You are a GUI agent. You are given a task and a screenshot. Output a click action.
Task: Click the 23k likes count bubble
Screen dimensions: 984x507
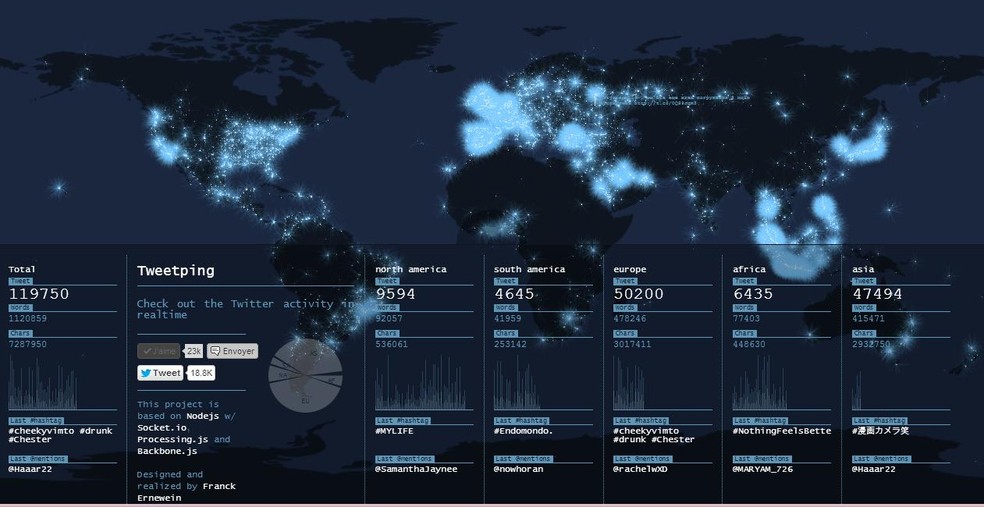tap(193, 351)
